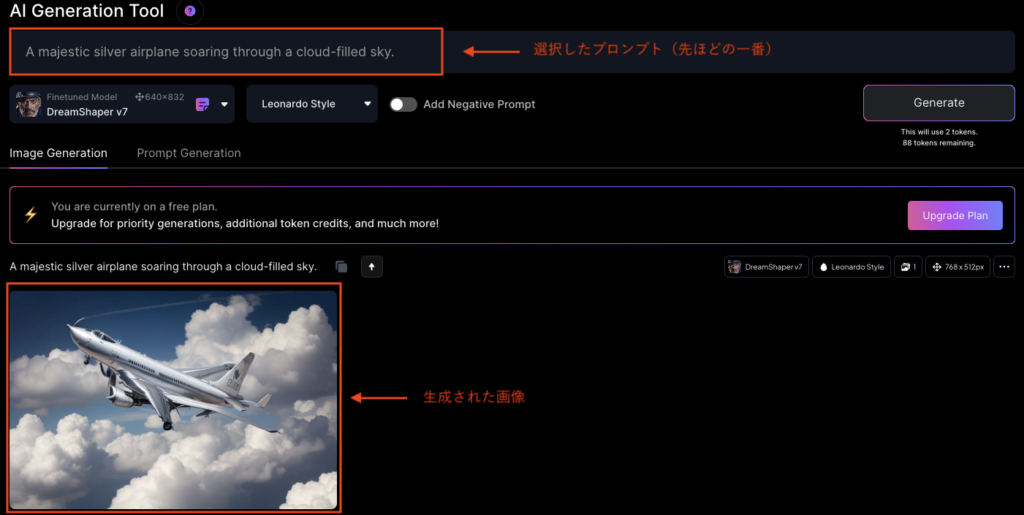Switch to the Image Generation tab
This screenshot has height=515, width=1024.
pos(58,153)
